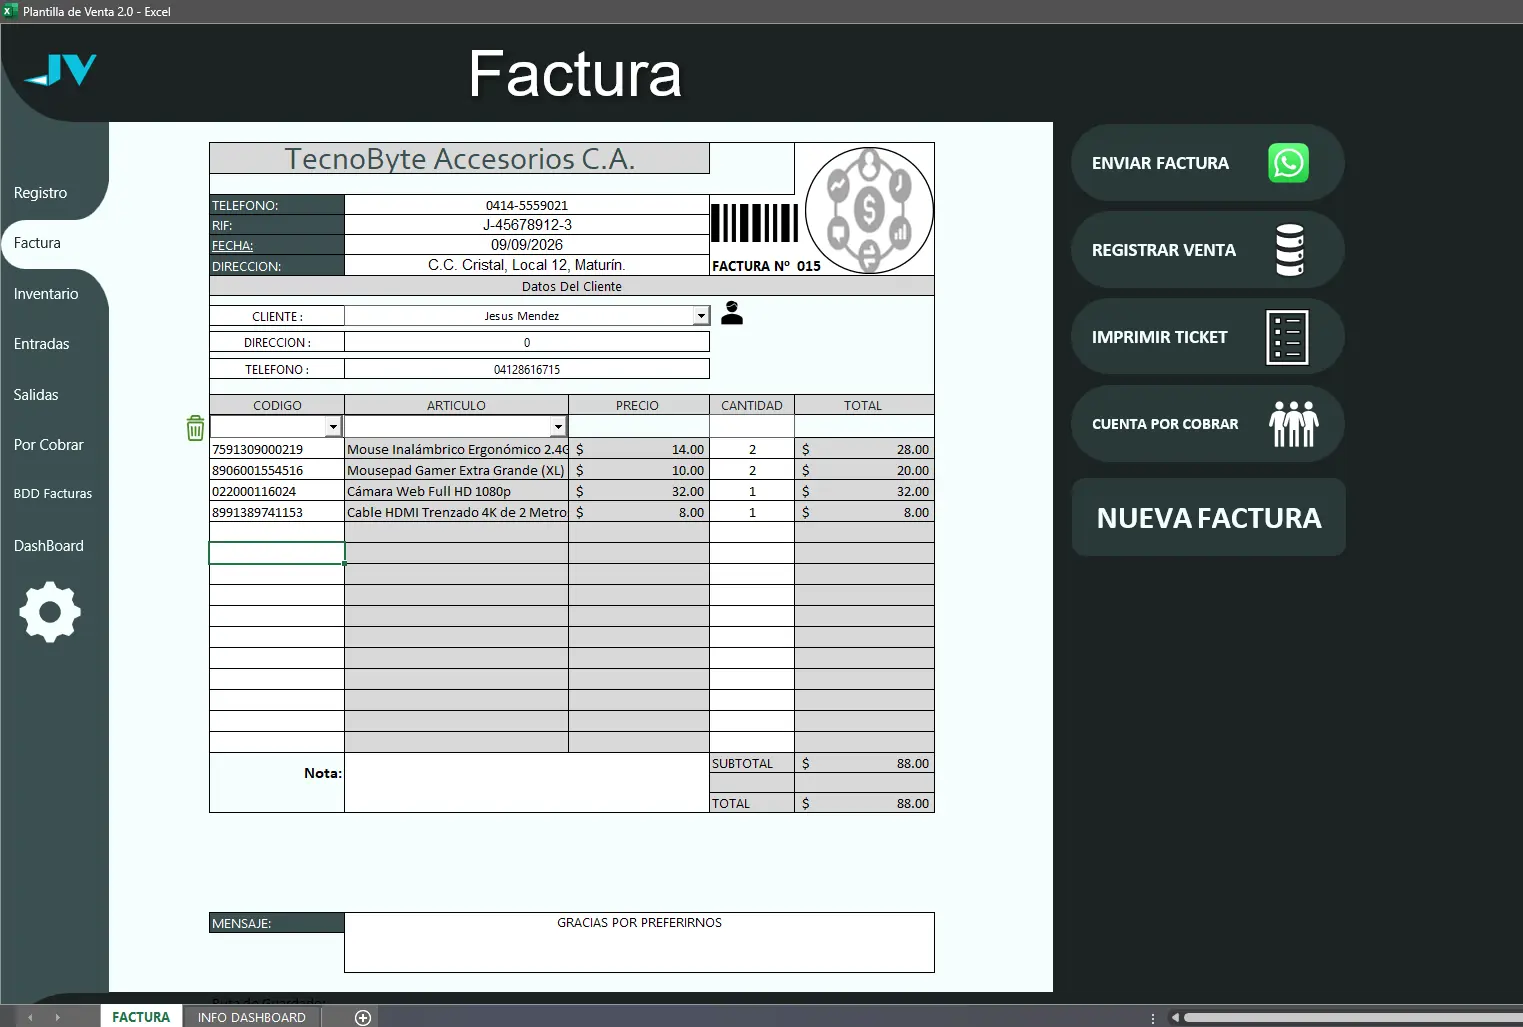This screenshot has width=1523, height=1027.
Task: Click the client person icon beside Cliente
Action: click(732, 314)
